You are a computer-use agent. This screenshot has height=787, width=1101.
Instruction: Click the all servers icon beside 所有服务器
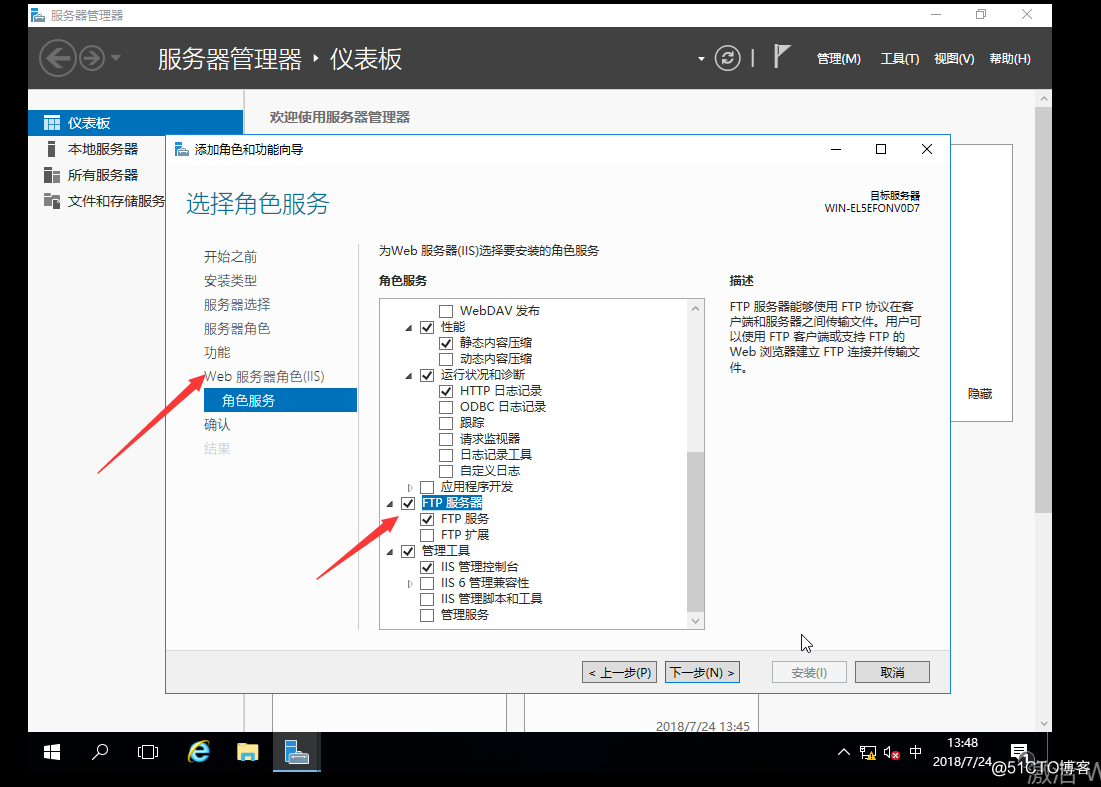coord(52,175)
